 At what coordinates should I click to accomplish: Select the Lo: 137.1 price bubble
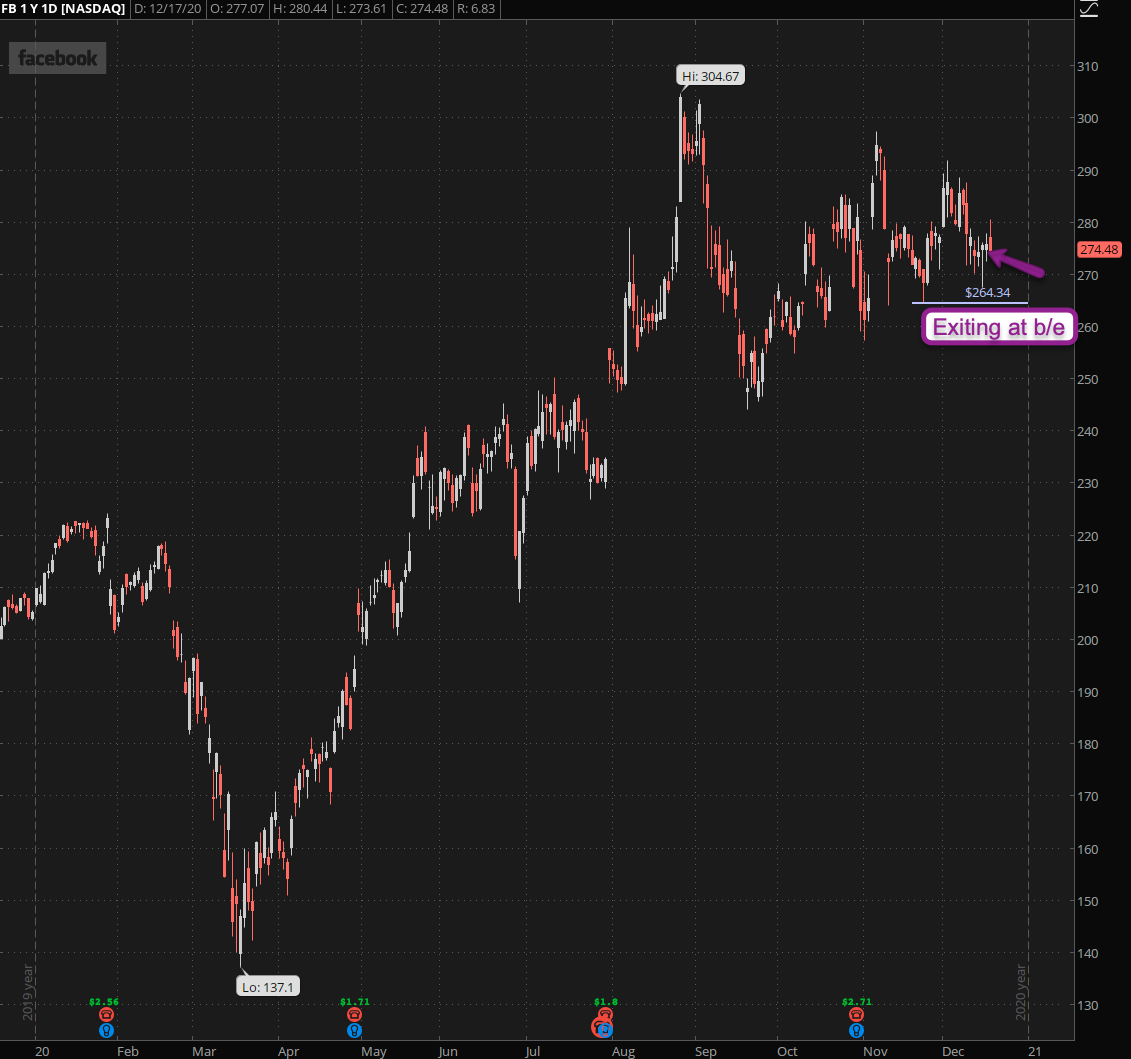point(268,987)
